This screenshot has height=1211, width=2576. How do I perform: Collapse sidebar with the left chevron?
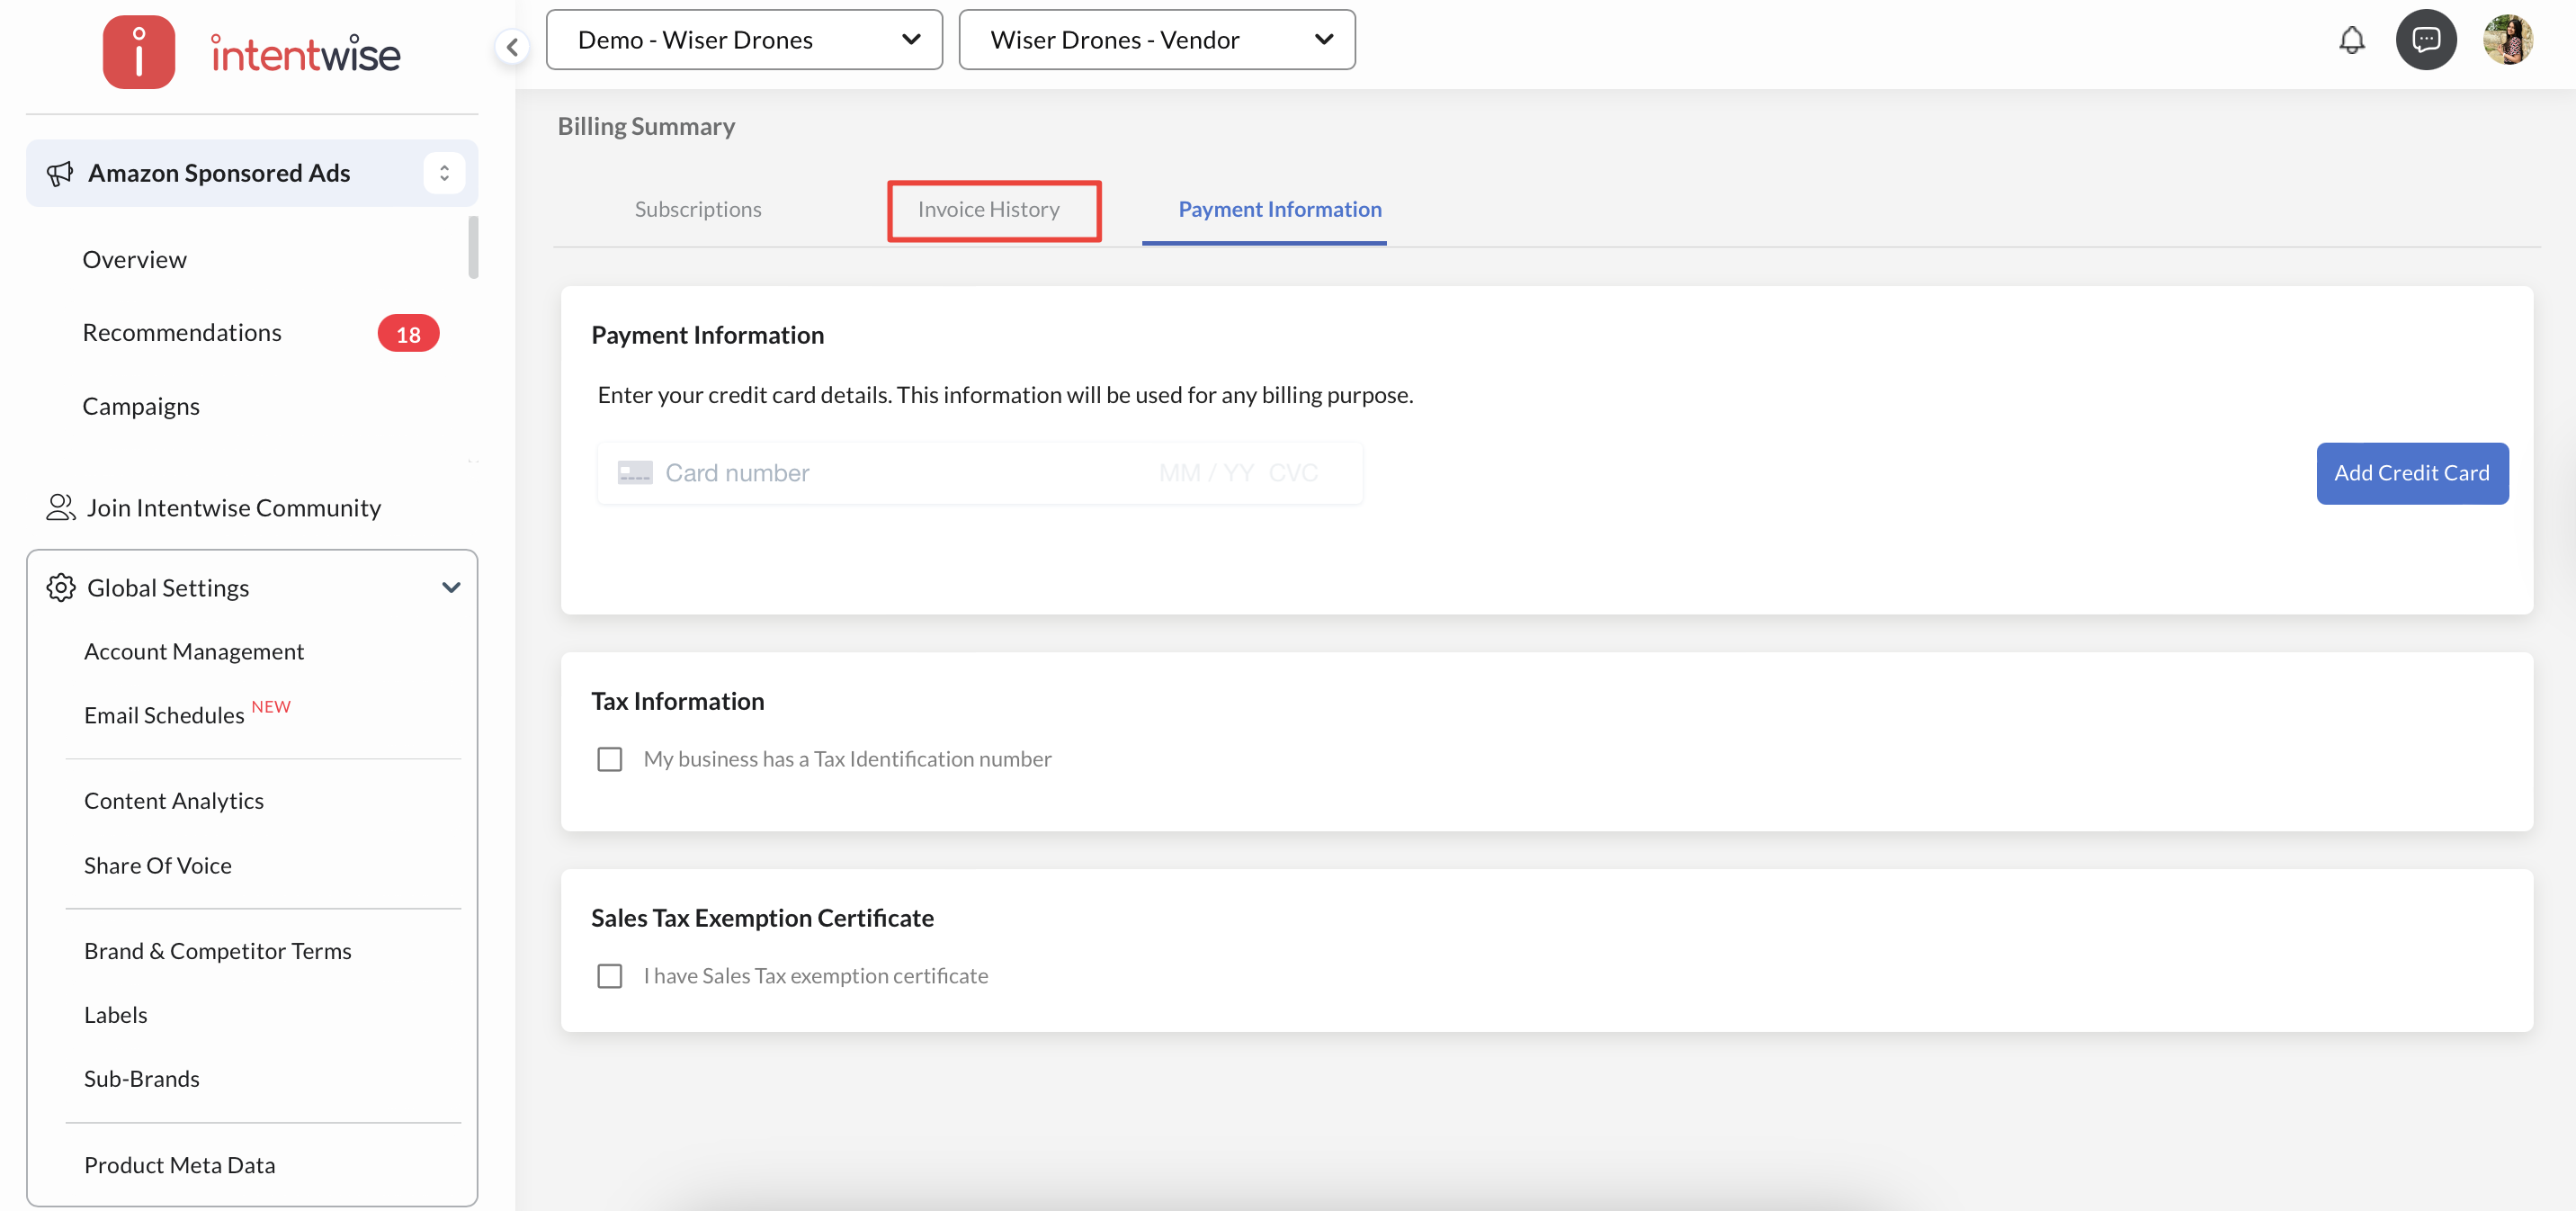click(x=512, y=46)
